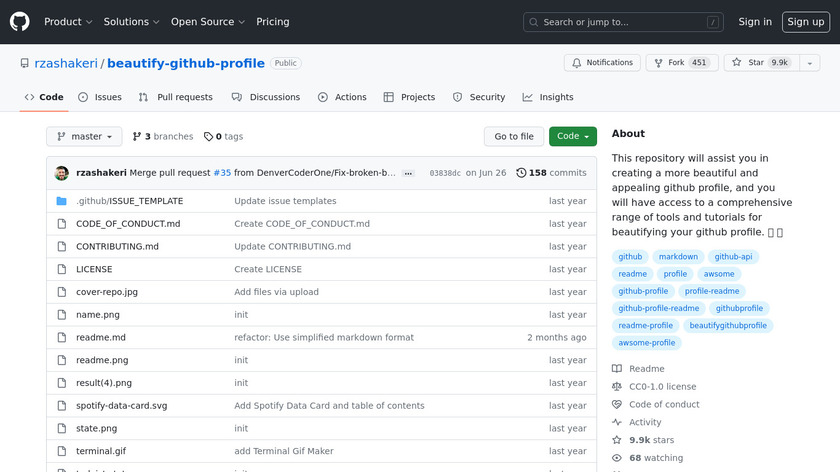
Task: Expand the commit message ellipsis button
Action: 408,174
